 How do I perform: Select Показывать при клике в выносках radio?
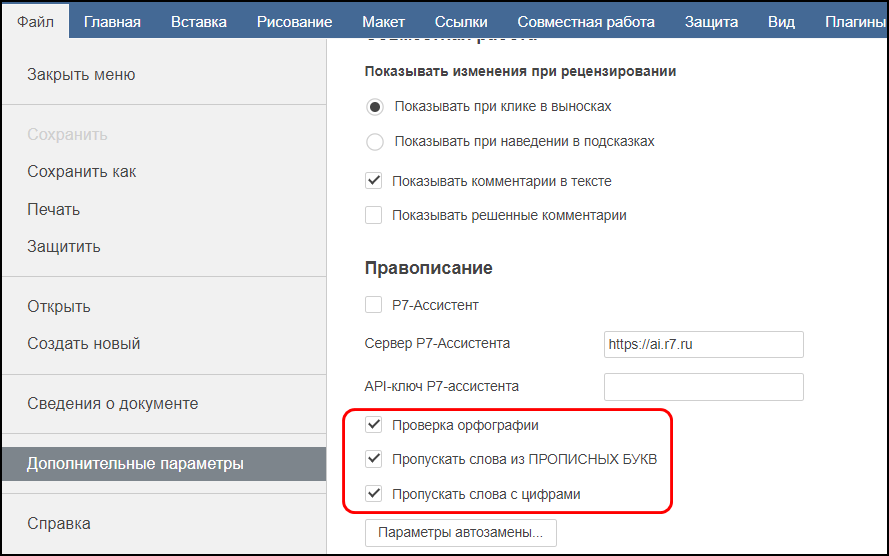(374, 107)
